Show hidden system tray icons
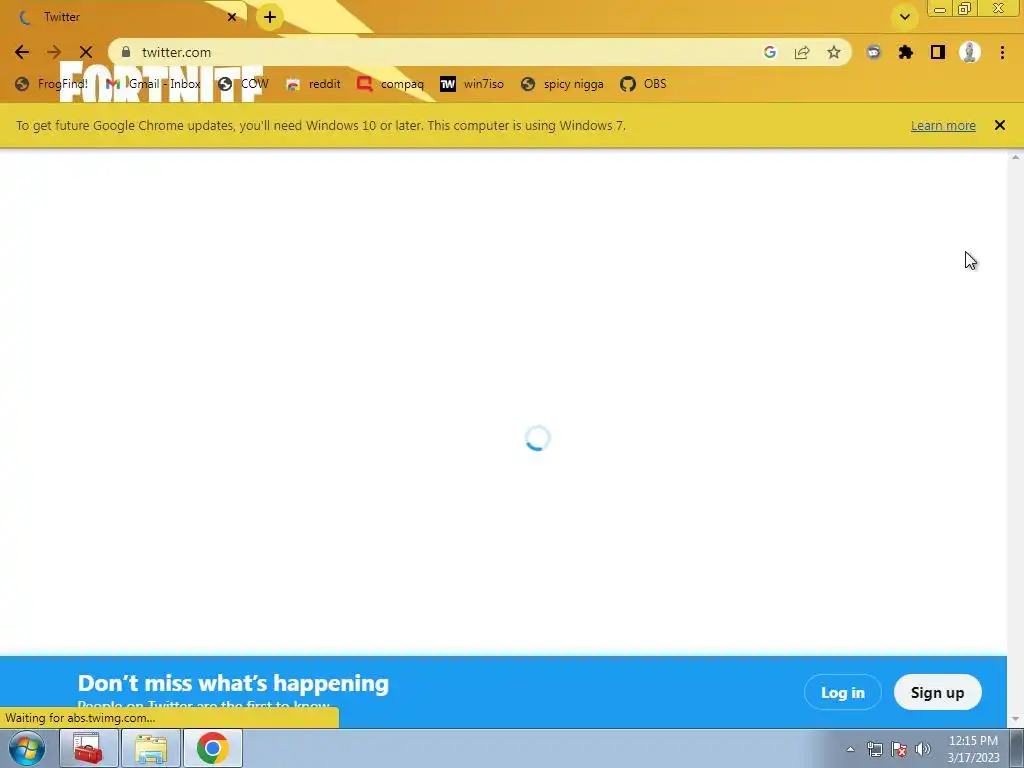The image size is (1024, 768). (850, 749)
